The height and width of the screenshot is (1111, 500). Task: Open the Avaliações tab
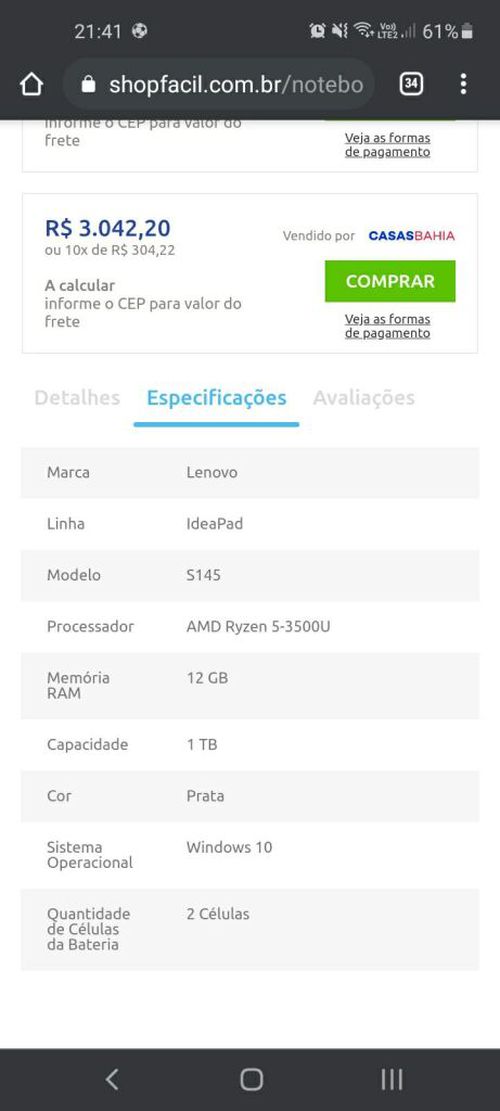364,398
